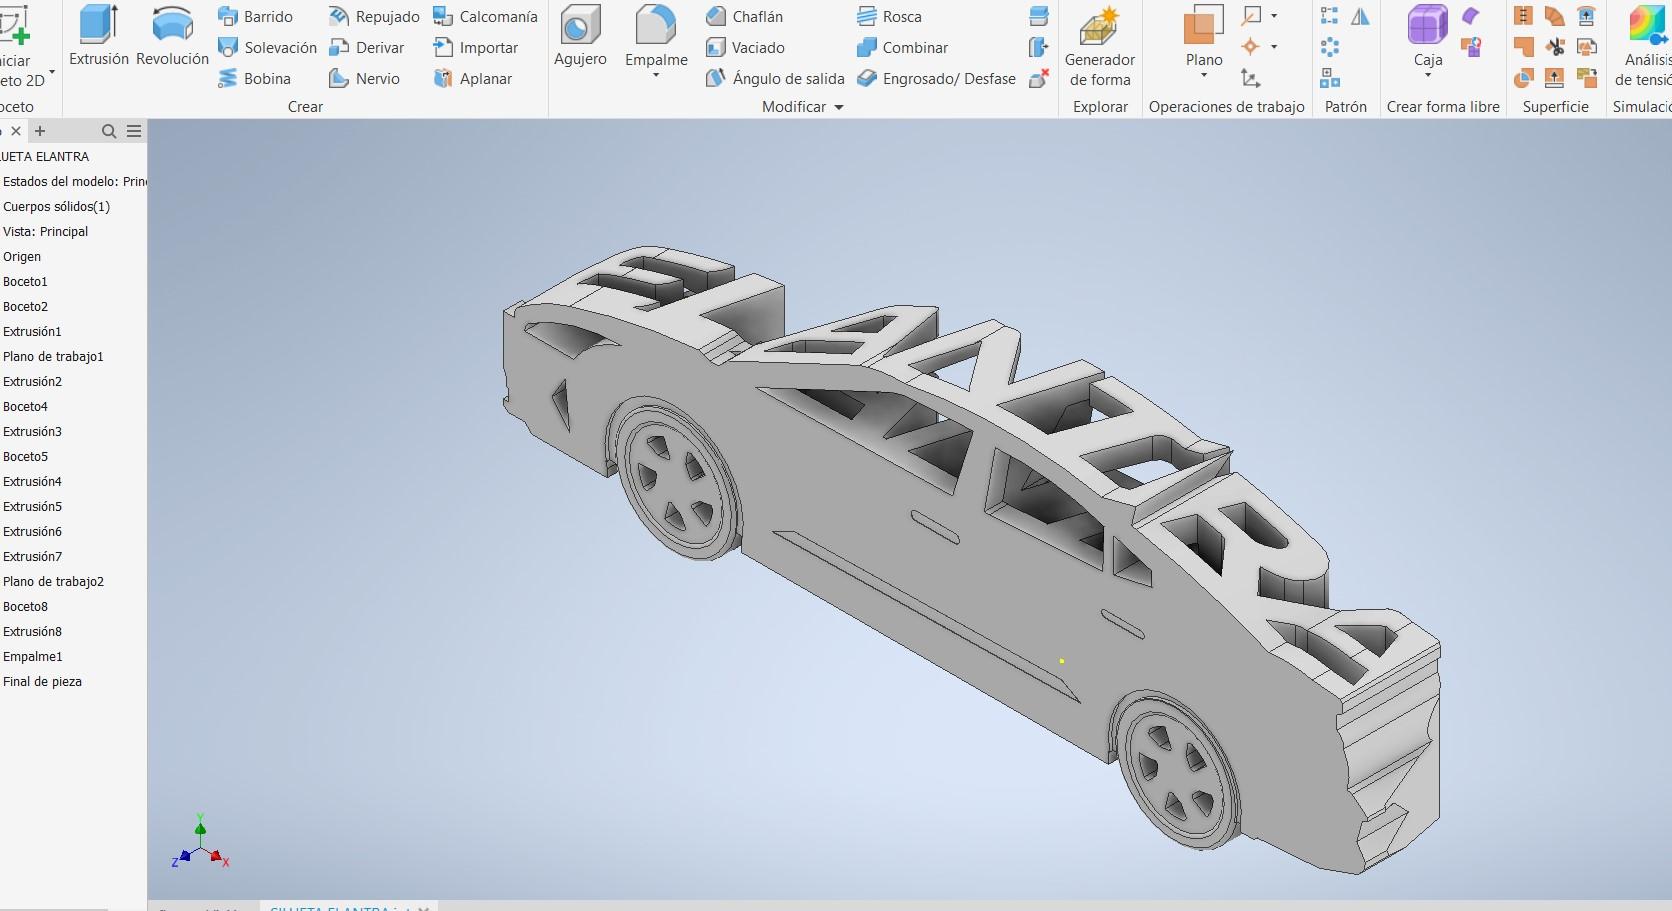Expand the work point dropdown arrow
The image size is (1672, 911).
click(1273, 47)
